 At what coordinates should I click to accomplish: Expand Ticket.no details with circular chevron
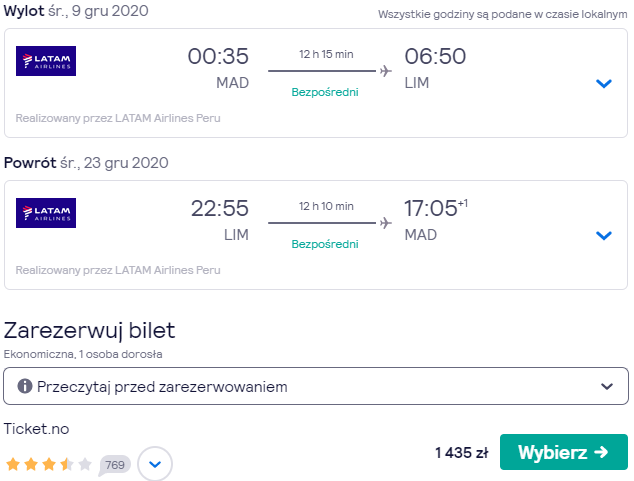(155, 464)
